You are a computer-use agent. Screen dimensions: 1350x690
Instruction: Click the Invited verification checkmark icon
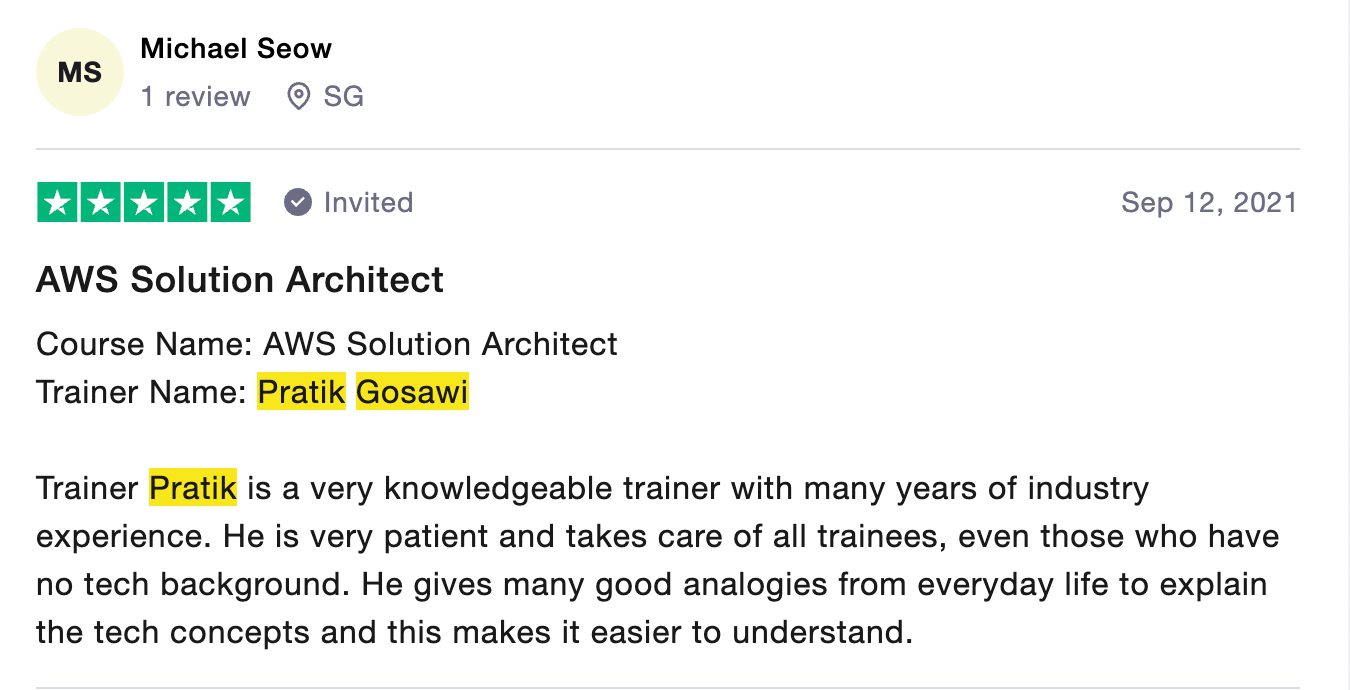[298, 203]
